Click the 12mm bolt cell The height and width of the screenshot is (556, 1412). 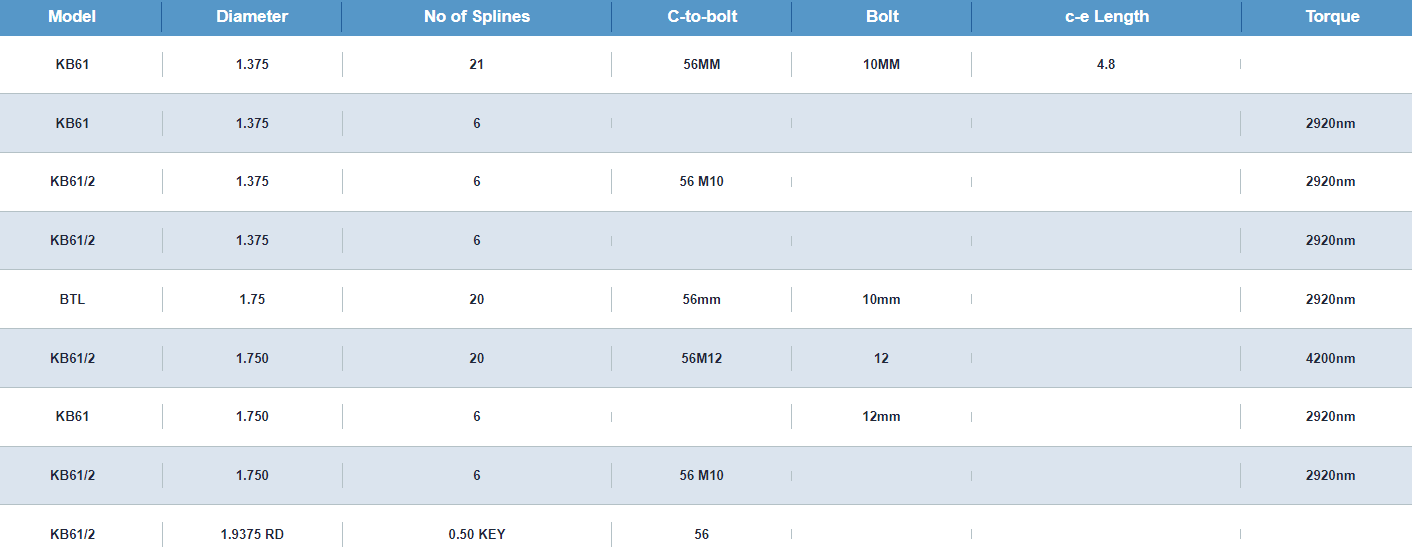882,416
